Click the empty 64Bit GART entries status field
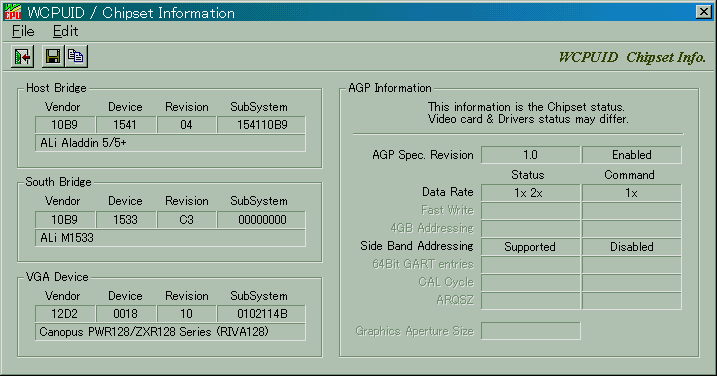The image size is (717, 376). point(530,265)
